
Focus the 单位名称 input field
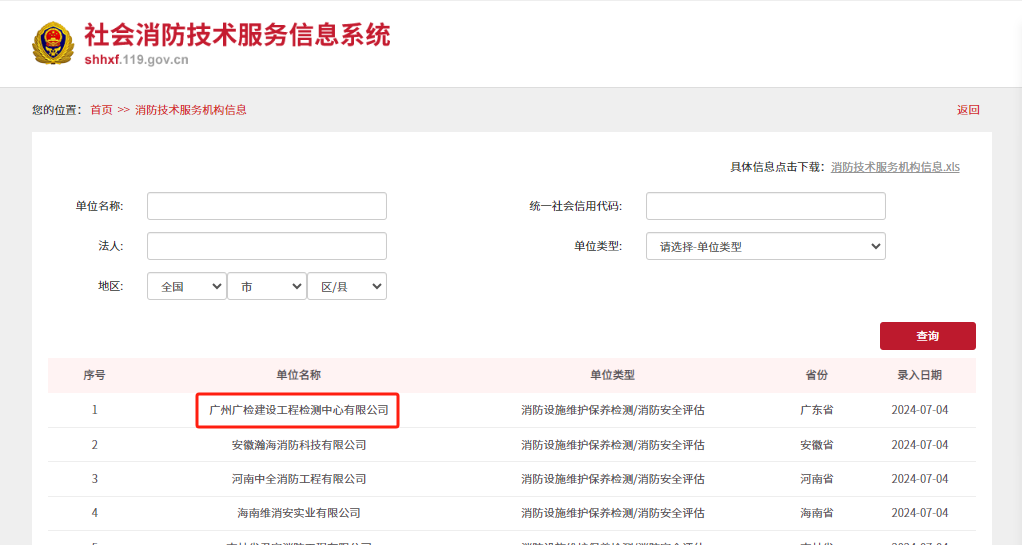266,206
